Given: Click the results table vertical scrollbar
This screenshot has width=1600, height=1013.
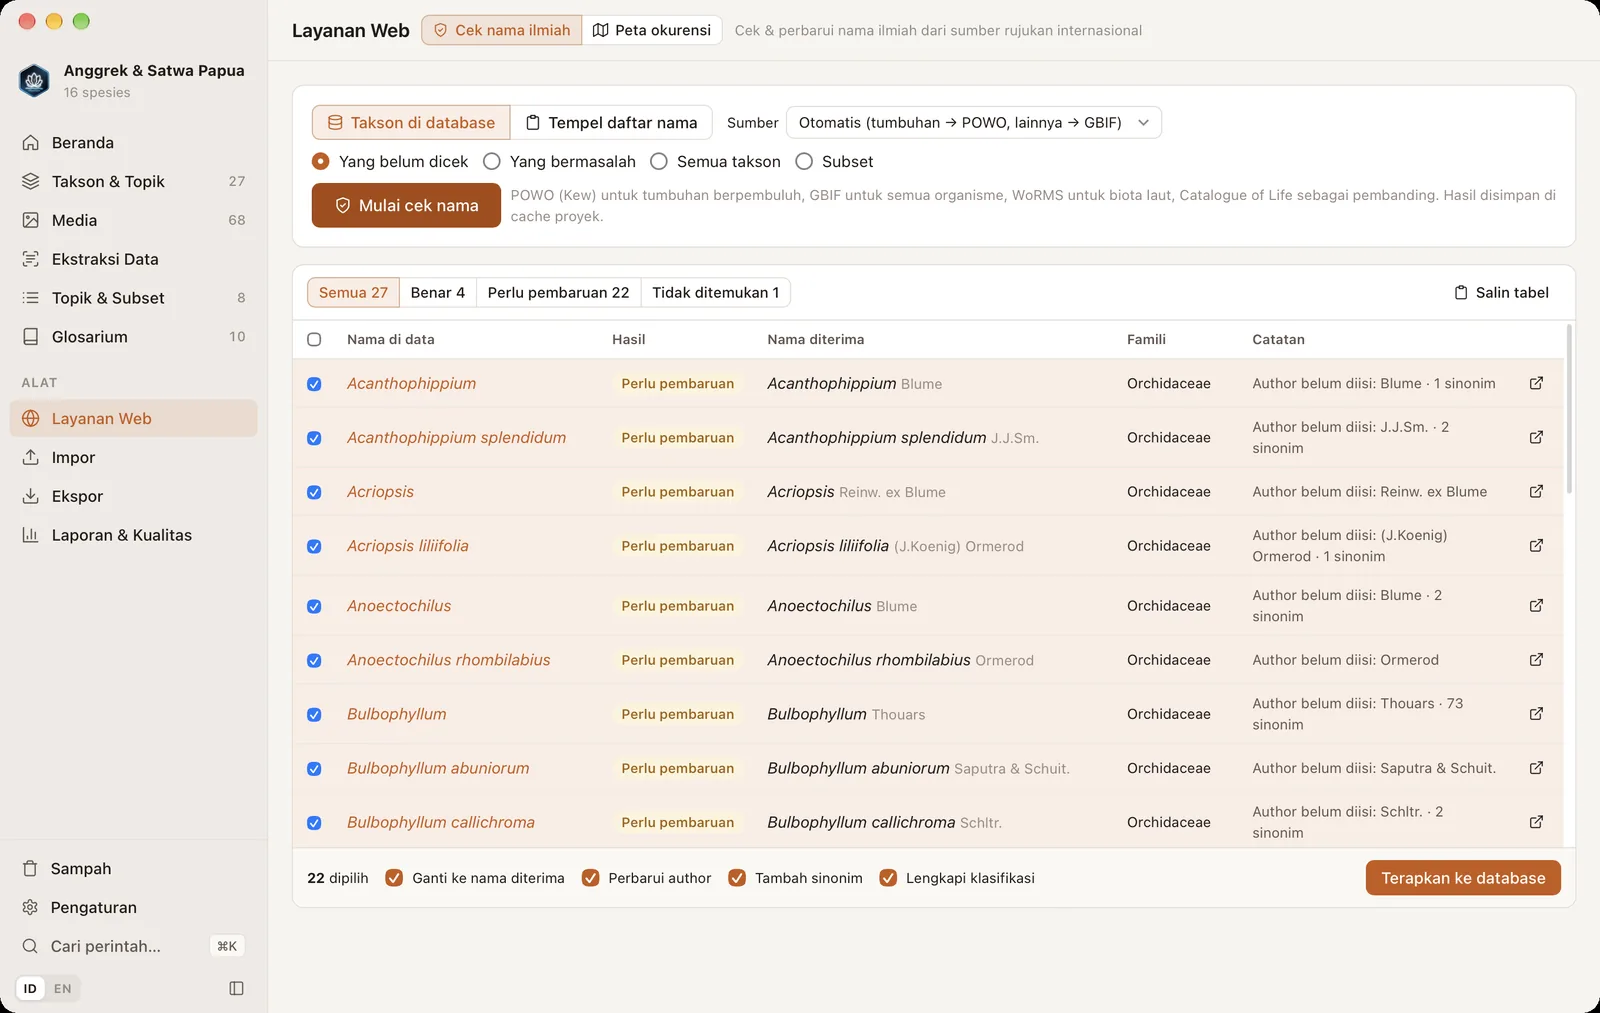Looking at the screenshot, I should click(x=1569, y=408).
